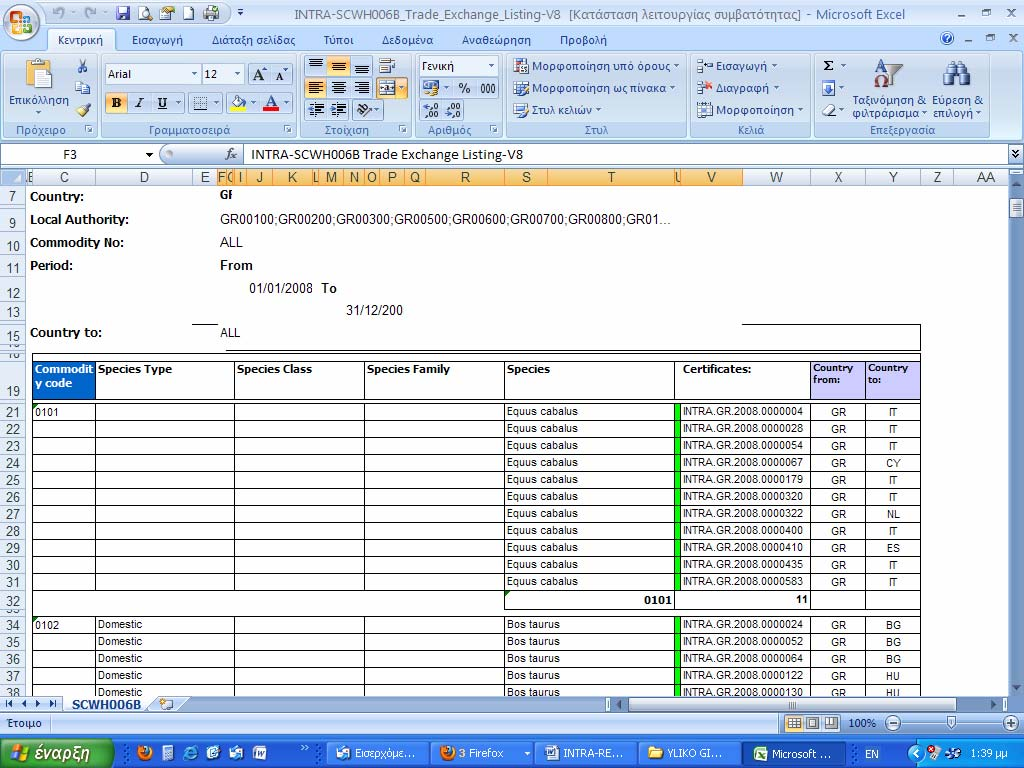Image resolution: width=1024 pixels, height=768 pixels.
Task: Switch to Διάταξη σελίδας tab
Action: (253, 40)
